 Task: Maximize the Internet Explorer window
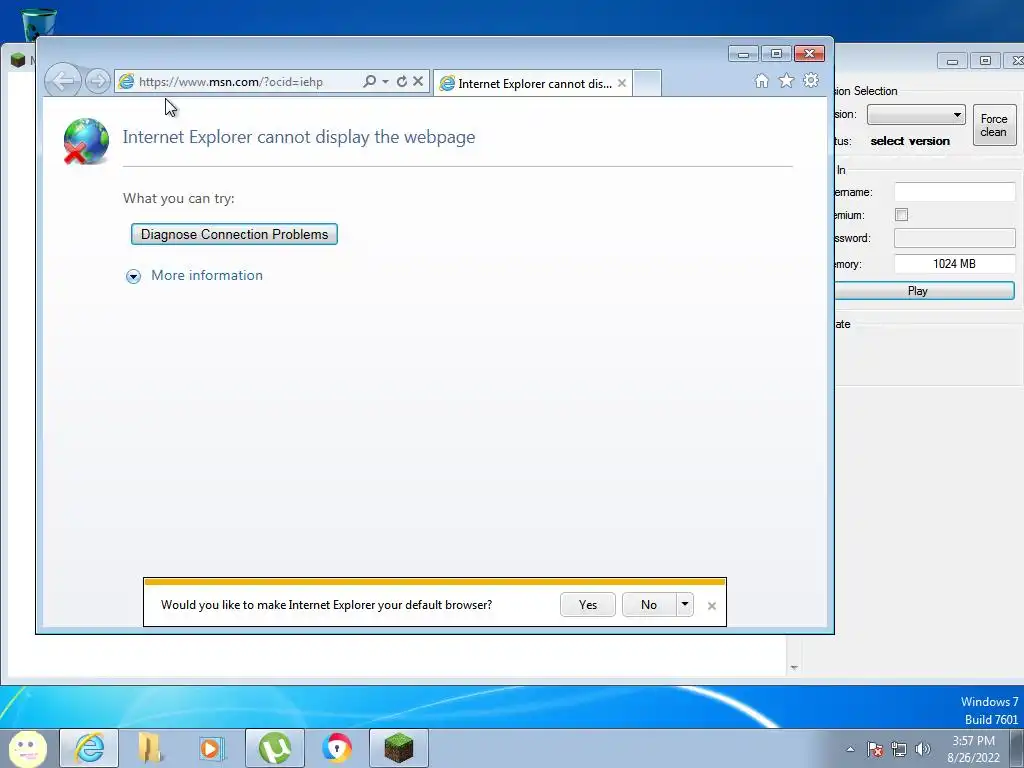pos(776,54)
